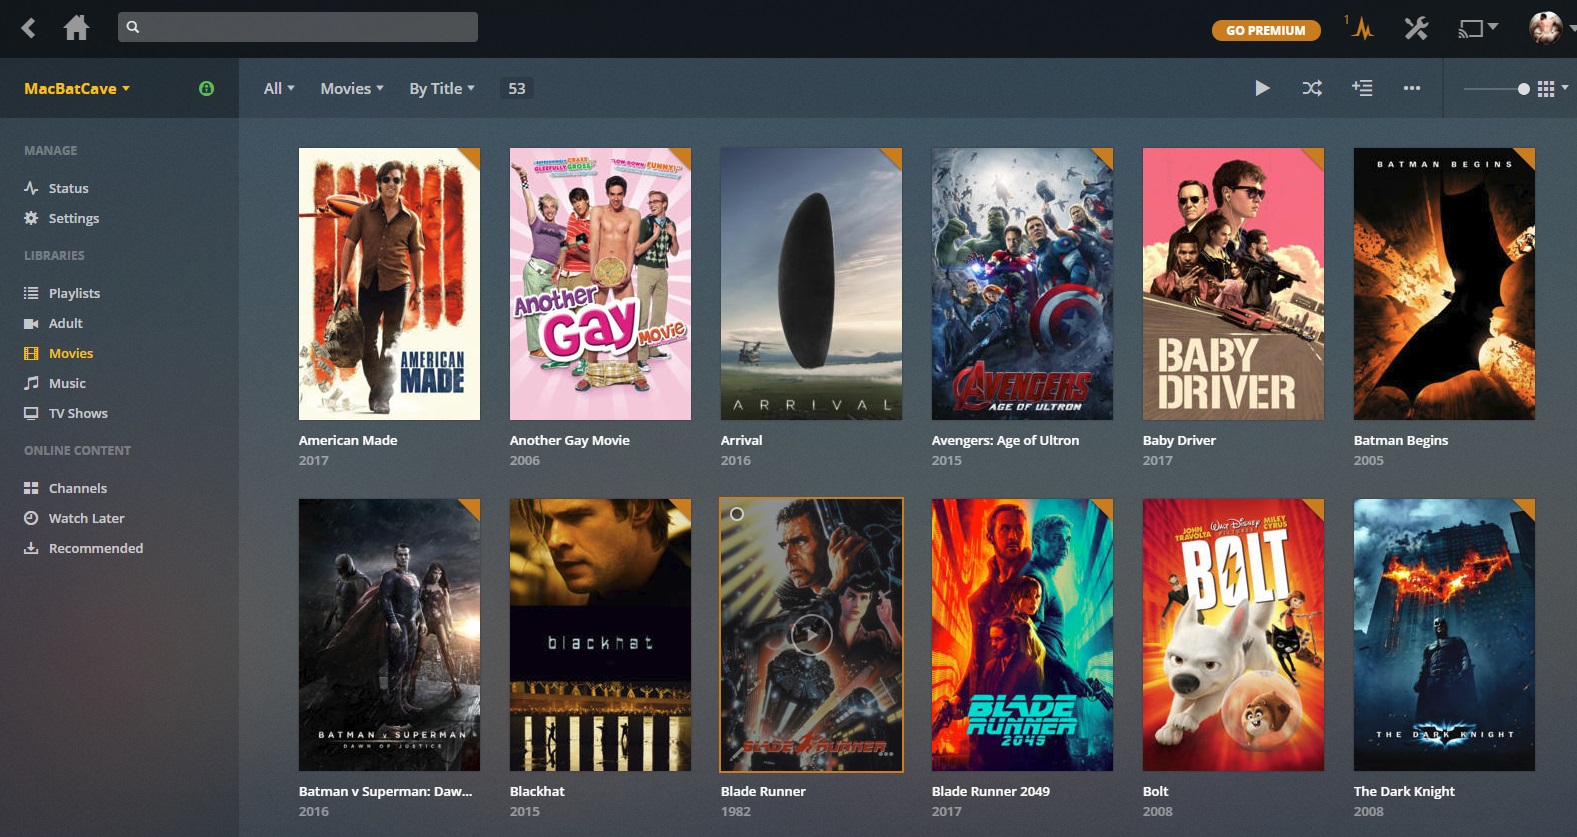Click the Another Gay Movie title
This screenshot has height=837, width=1577.
(x=570, y=440)
